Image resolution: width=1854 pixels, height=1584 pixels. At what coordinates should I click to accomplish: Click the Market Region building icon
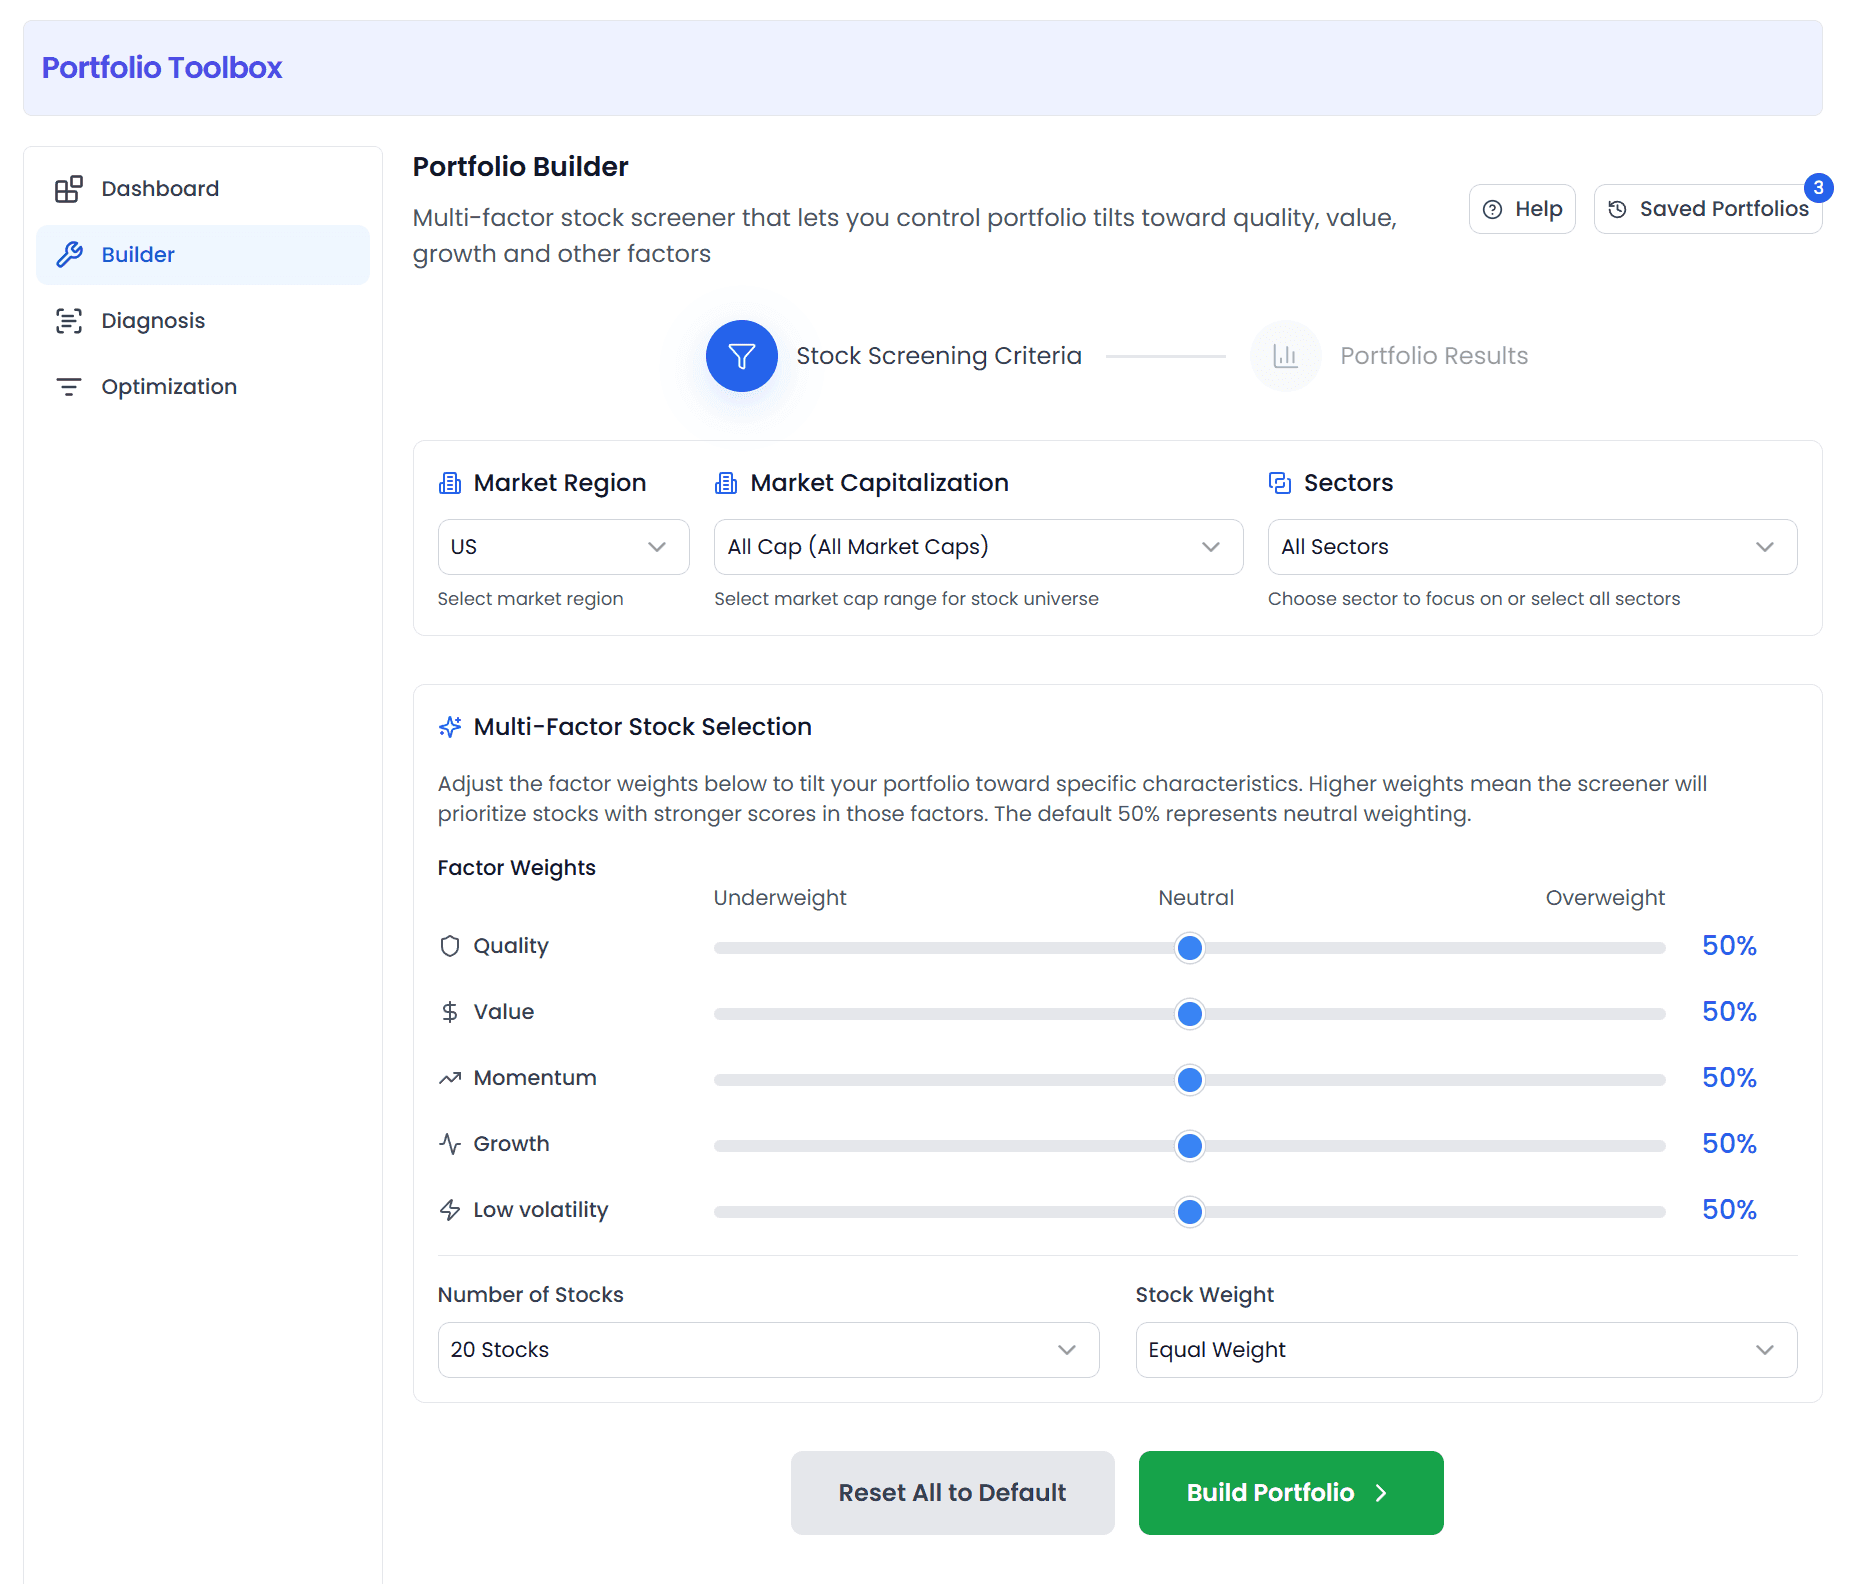pyautogui.click(x=450, y=484)
